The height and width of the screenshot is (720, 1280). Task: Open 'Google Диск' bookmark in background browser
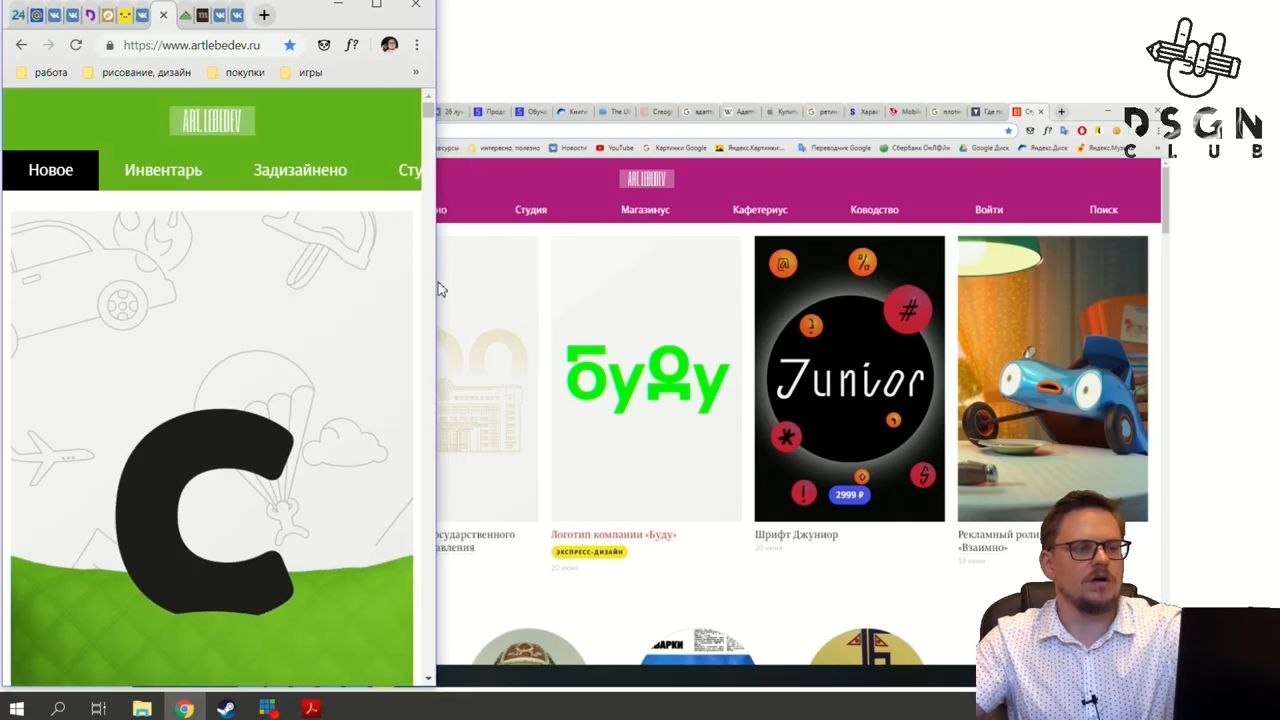point(985,148)
